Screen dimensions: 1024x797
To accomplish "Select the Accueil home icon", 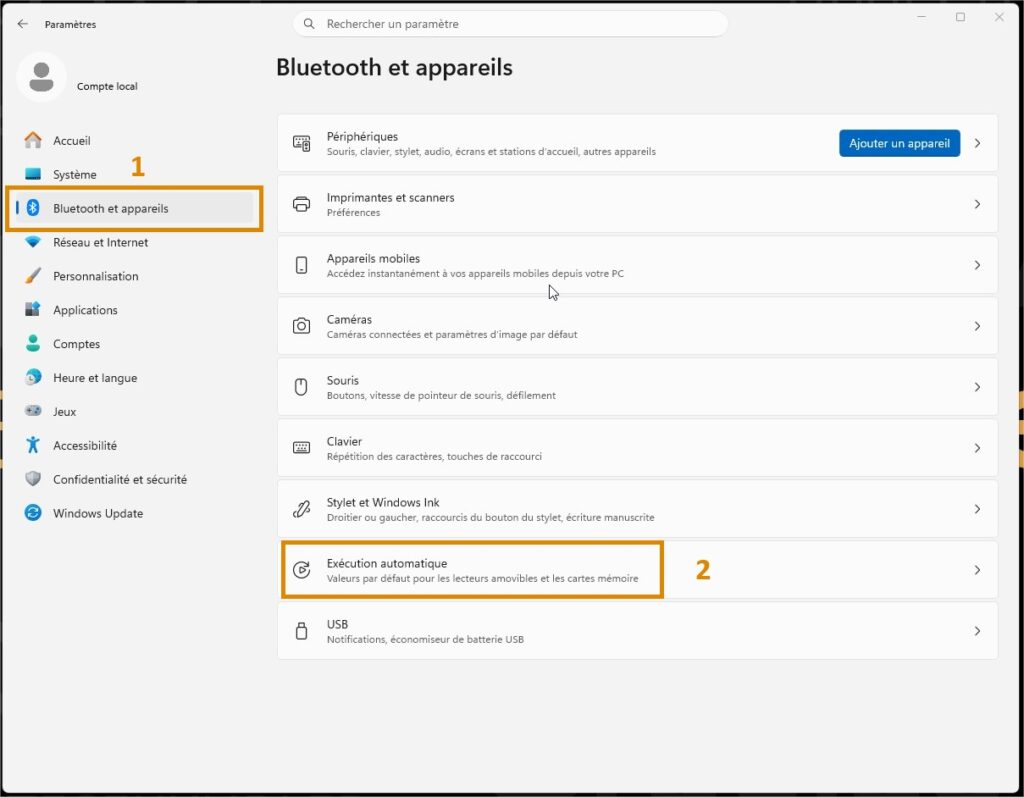I will click(x=33, y=140).
